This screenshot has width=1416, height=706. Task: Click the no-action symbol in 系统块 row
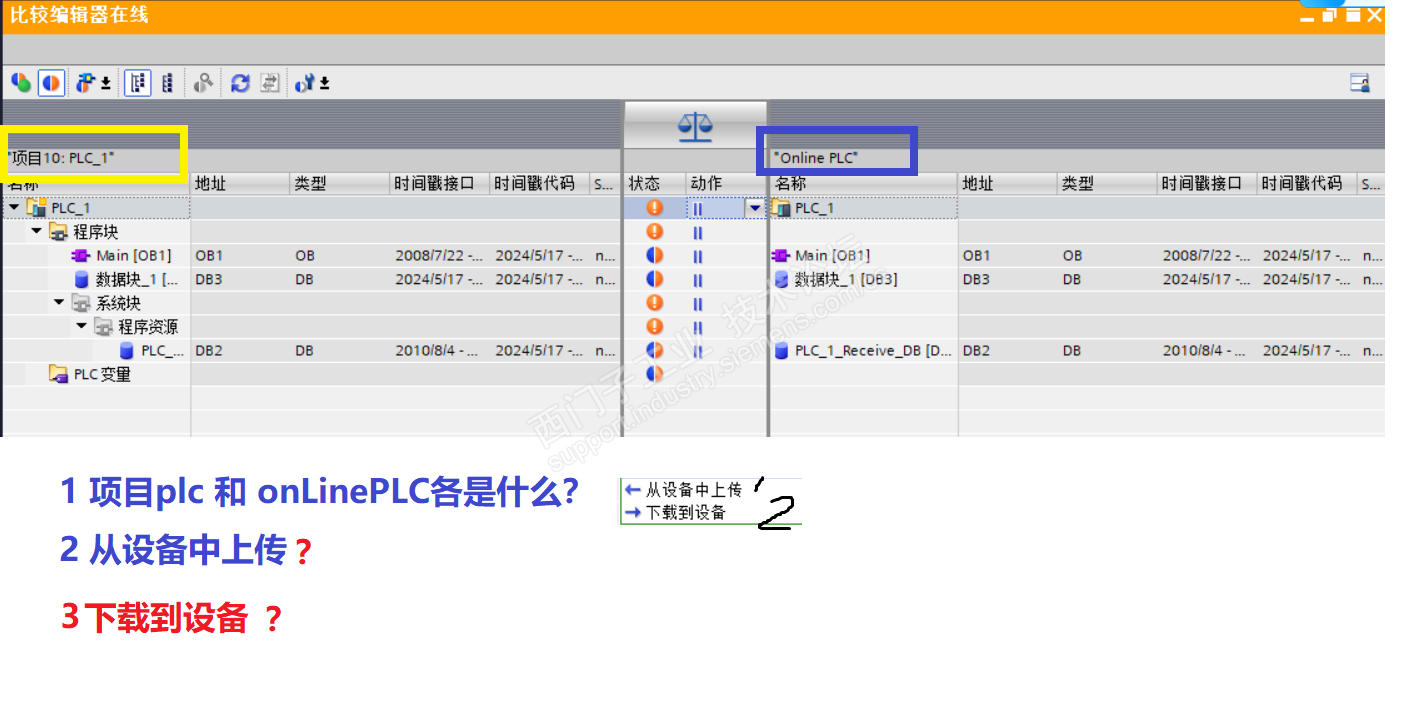click(x=698, y=304)
